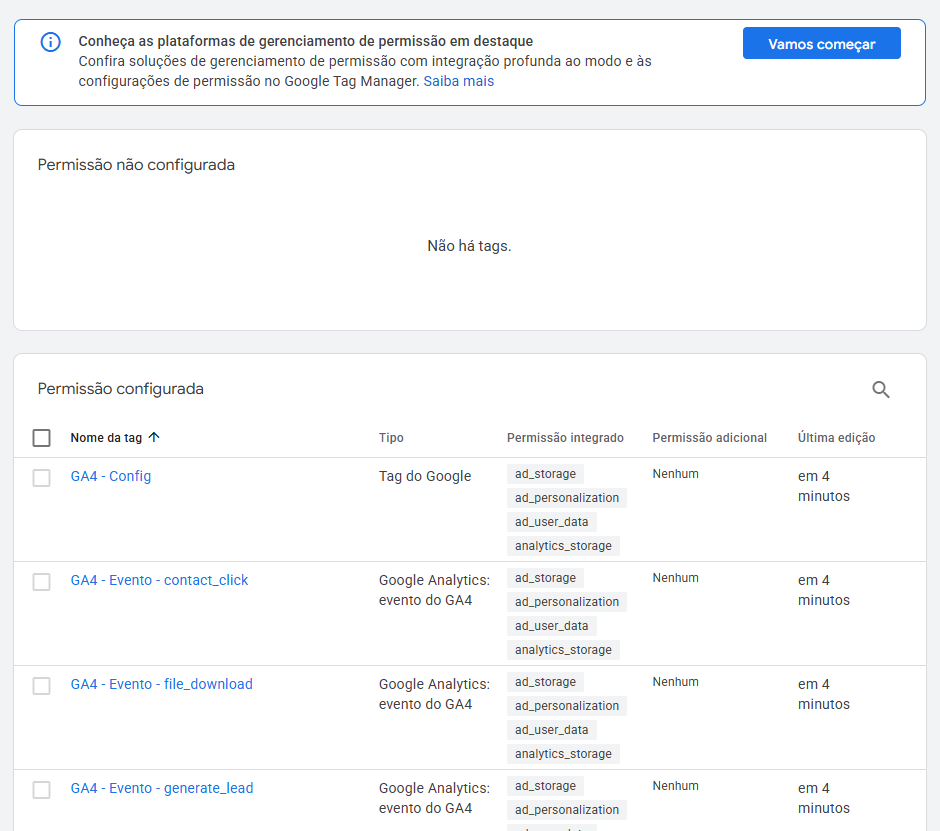Click ad_personalization chip in the file_download row

point(567,706)
